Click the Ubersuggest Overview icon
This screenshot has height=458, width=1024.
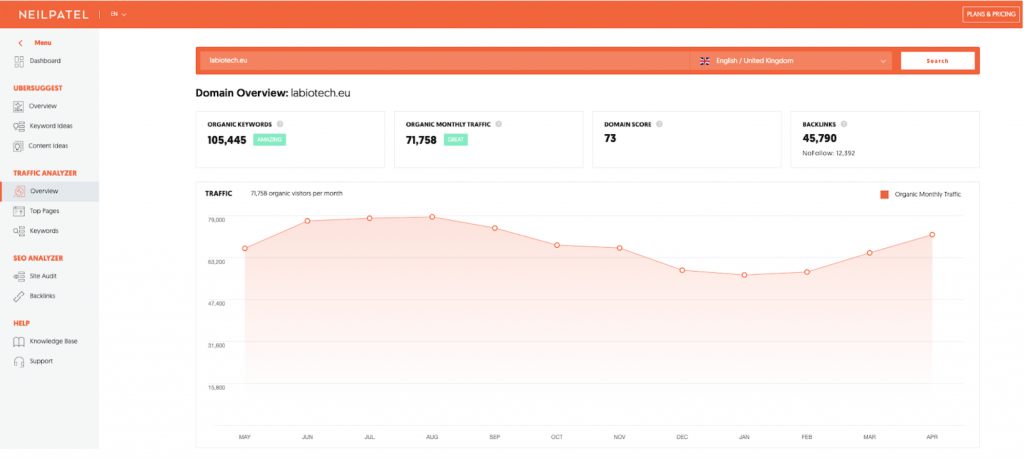click(x=18, y=106)
